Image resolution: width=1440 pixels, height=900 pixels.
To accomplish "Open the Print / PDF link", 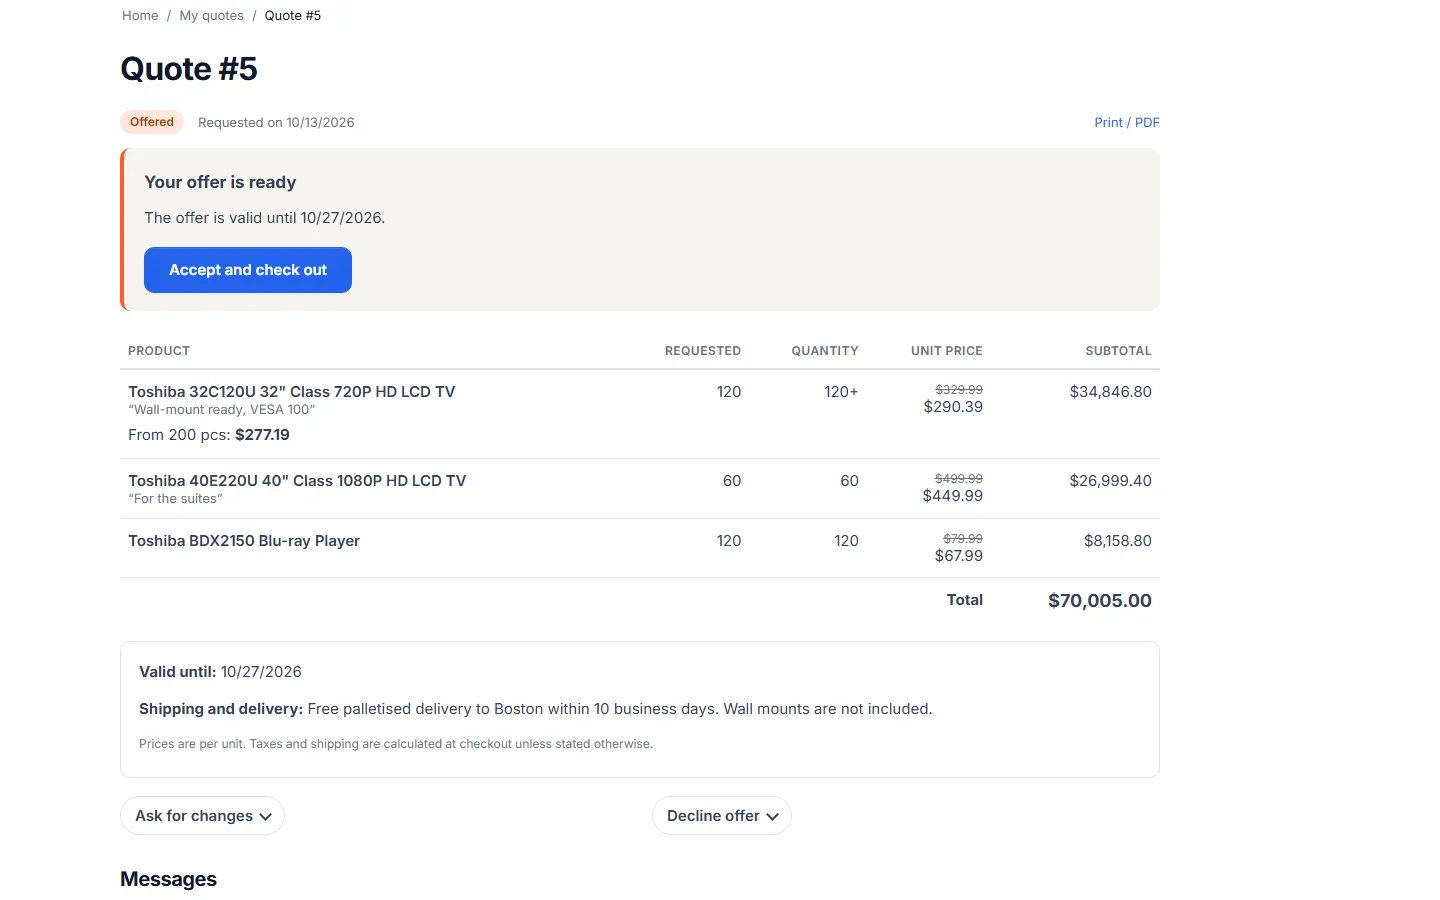I will 1126,122.
